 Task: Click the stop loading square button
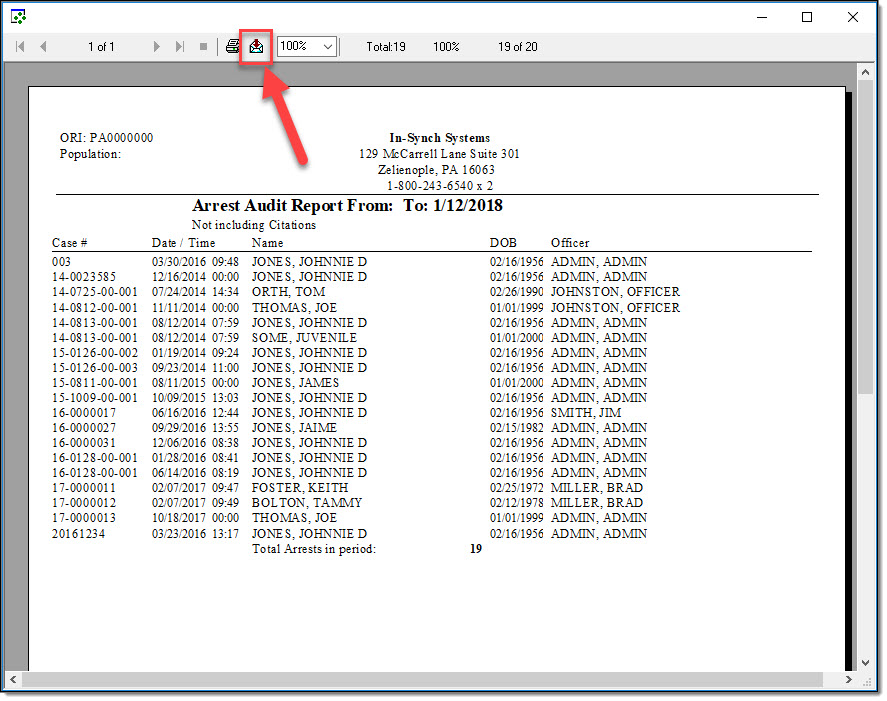click(203, 47)
